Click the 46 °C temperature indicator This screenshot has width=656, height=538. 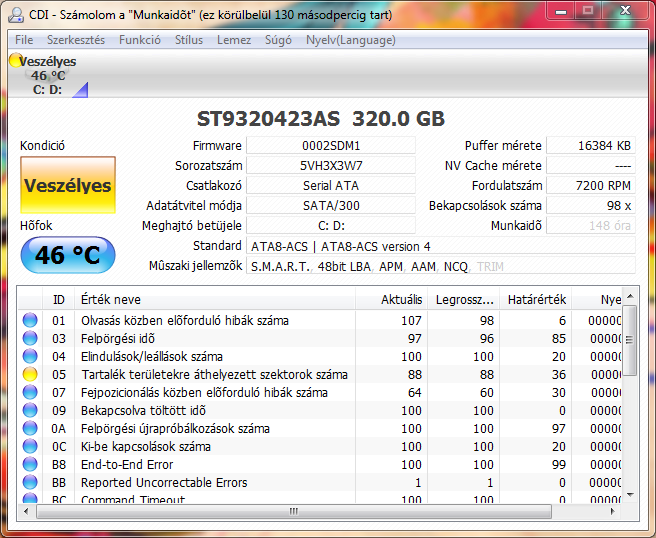tap(68, 255)
